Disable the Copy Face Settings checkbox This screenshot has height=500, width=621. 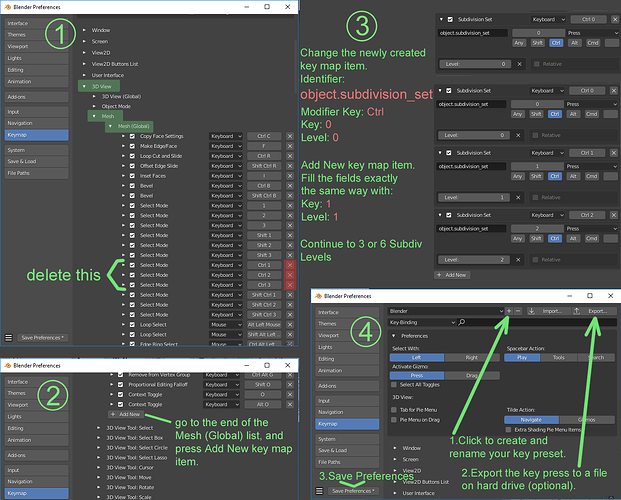pyautogui.click(x=132, y=136)
